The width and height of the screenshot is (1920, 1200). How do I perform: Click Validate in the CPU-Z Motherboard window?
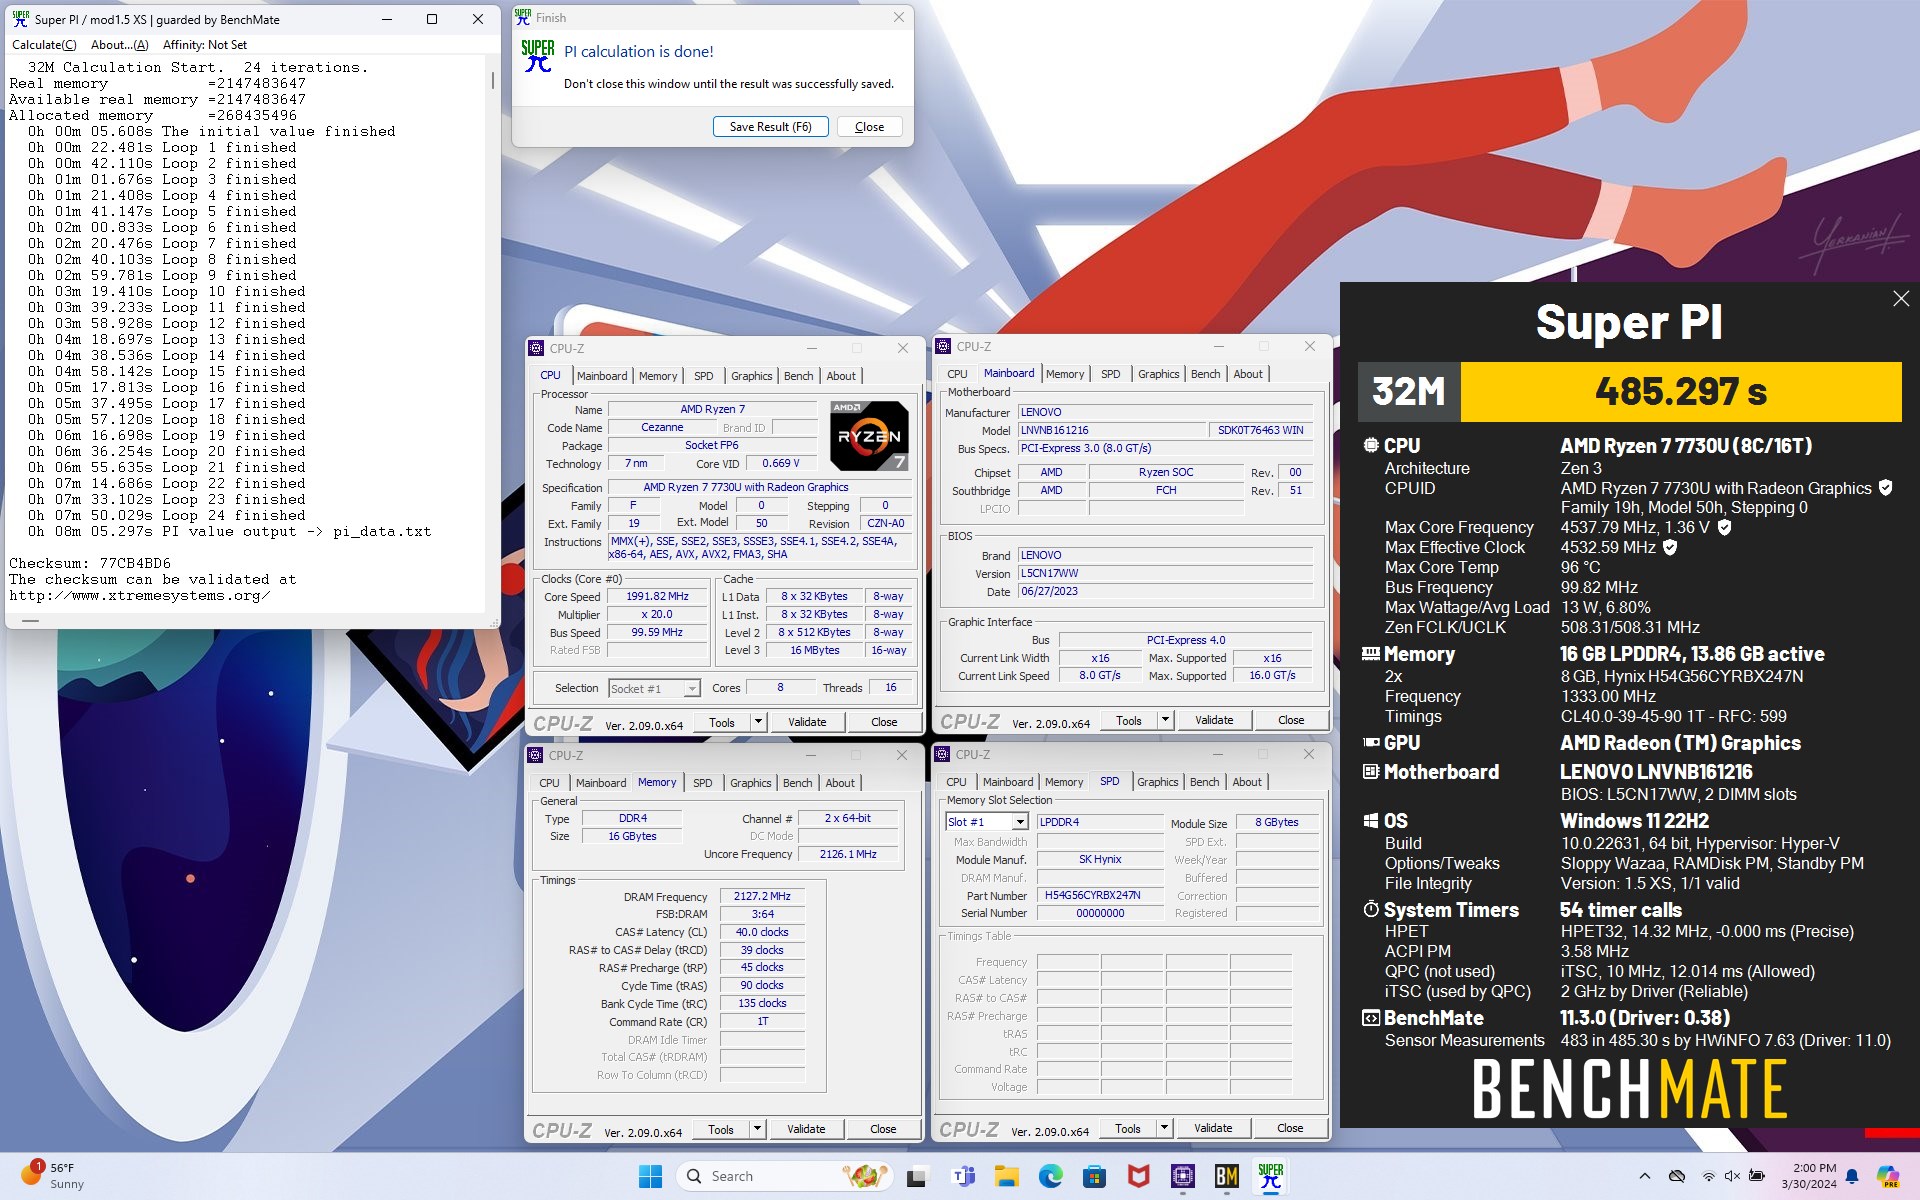tap(1214, 720)
